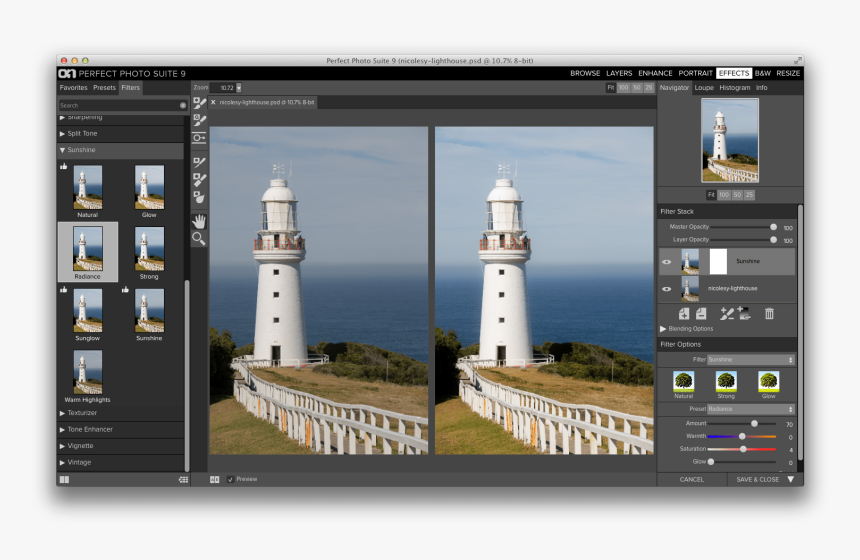Switch to the PORTRAIT module
The height and width of the screenshot is (560, 860).
pyautogui.click(x=695, y=73)
